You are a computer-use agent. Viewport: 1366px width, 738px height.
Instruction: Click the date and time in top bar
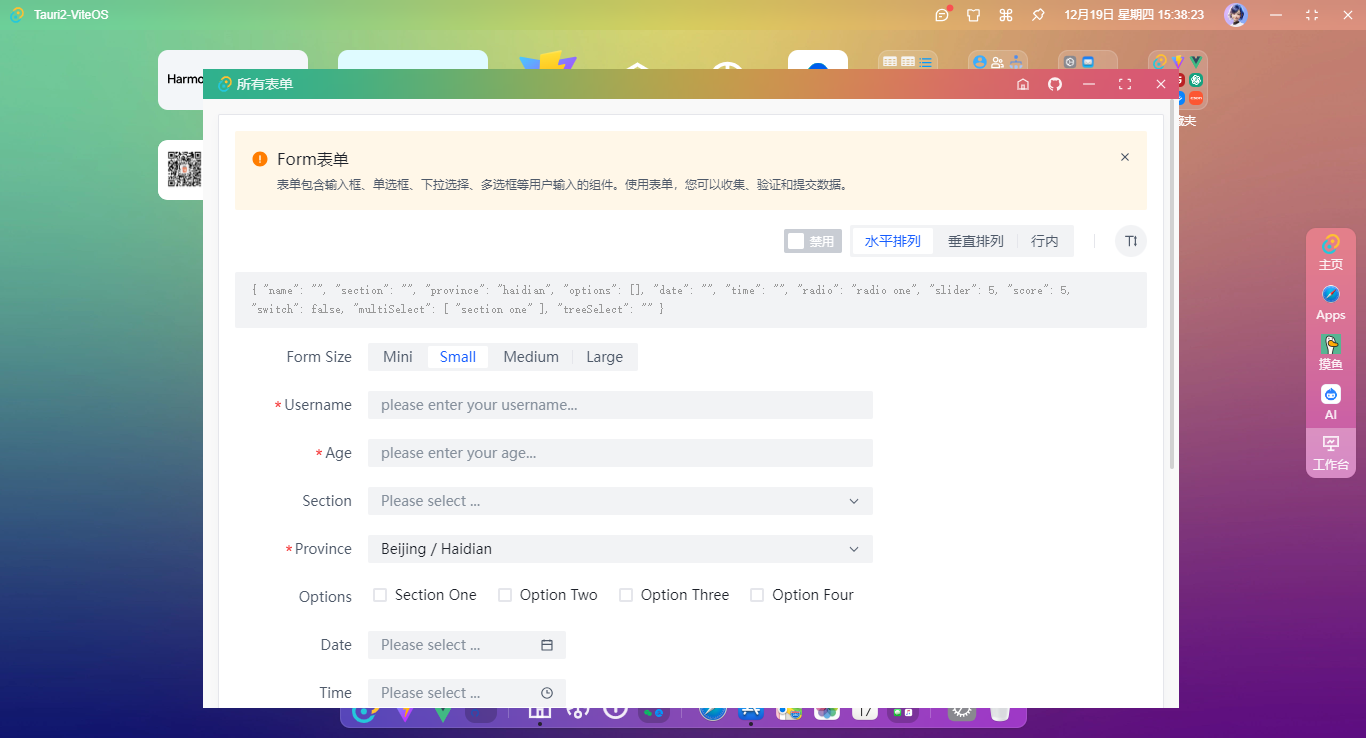click(1134, 15)
